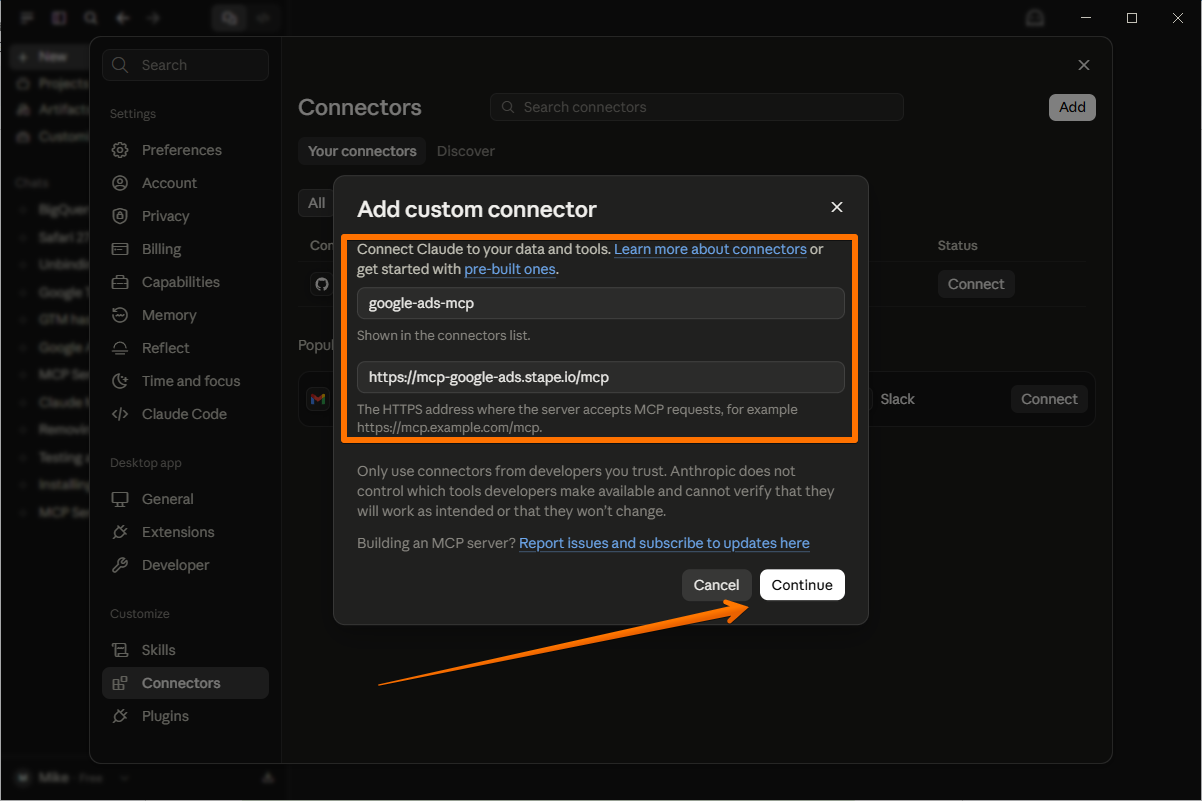Click the Plugins plug icon

(x=120, y=716)
